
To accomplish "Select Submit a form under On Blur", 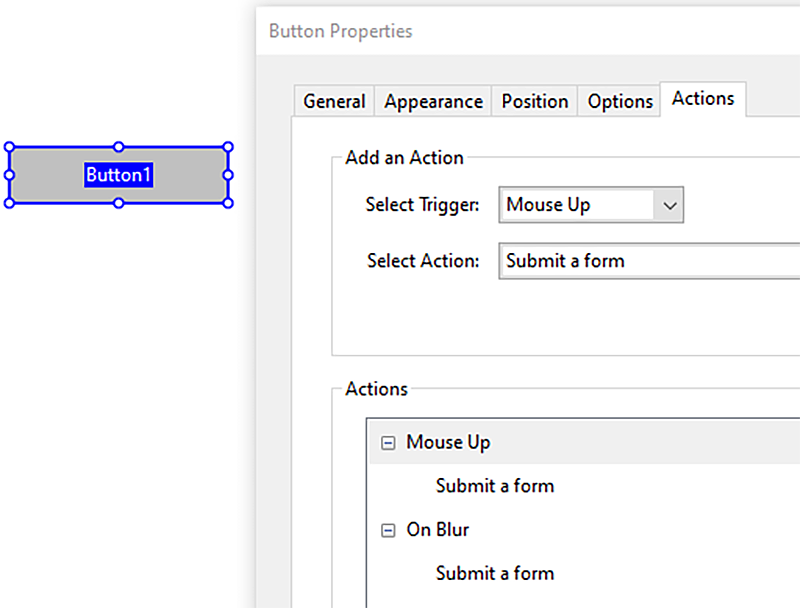I will [x=495, y=573].
